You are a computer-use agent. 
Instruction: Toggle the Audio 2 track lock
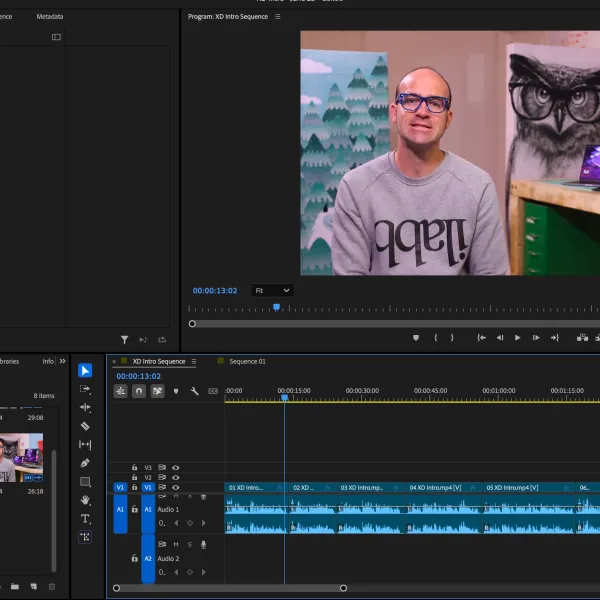[x=135, y=558]
